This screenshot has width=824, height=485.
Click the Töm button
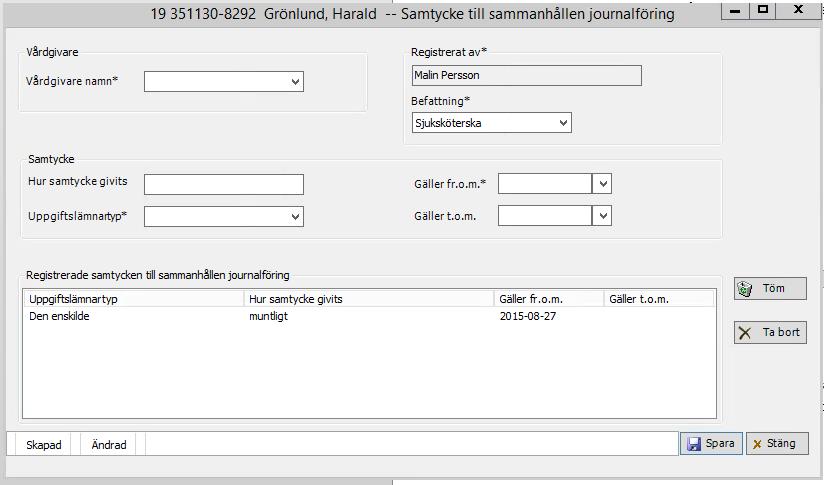pos(770,288)
